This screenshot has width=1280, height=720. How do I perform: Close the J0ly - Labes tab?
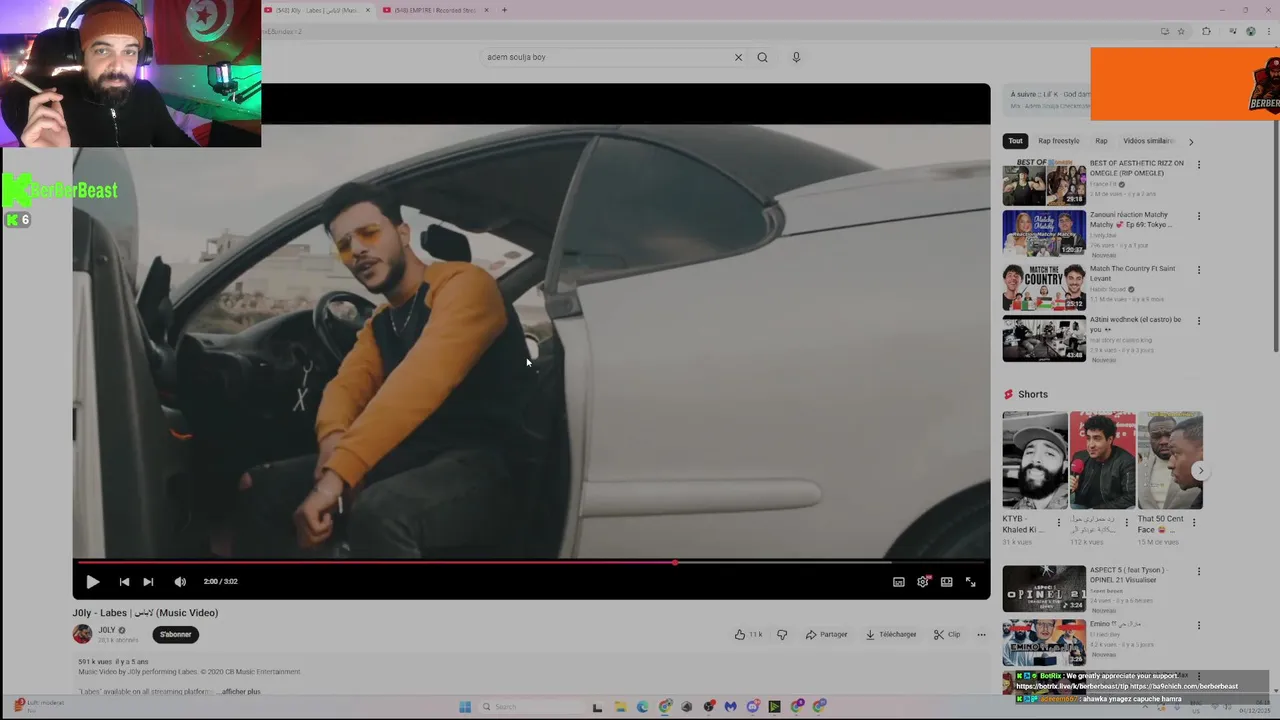point(367,10)
